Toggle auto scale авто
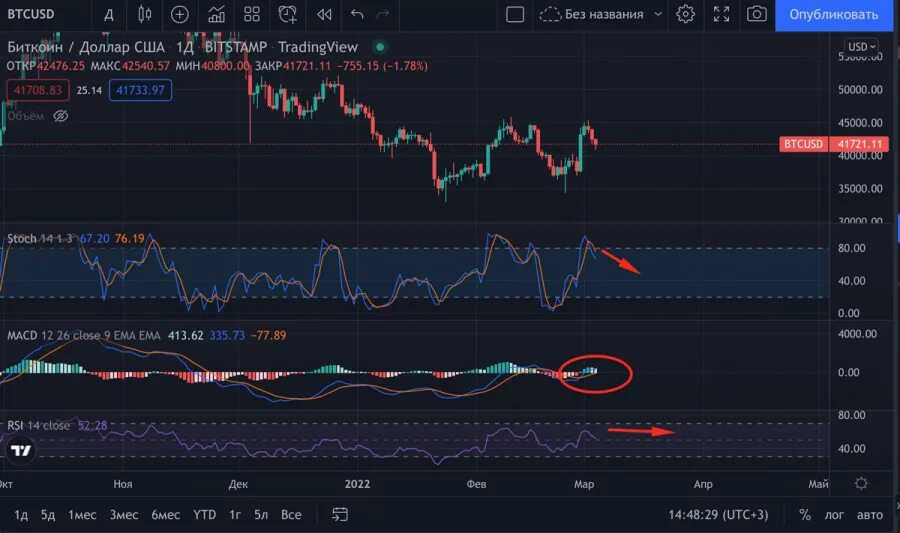900x533 pixels. 870,515
